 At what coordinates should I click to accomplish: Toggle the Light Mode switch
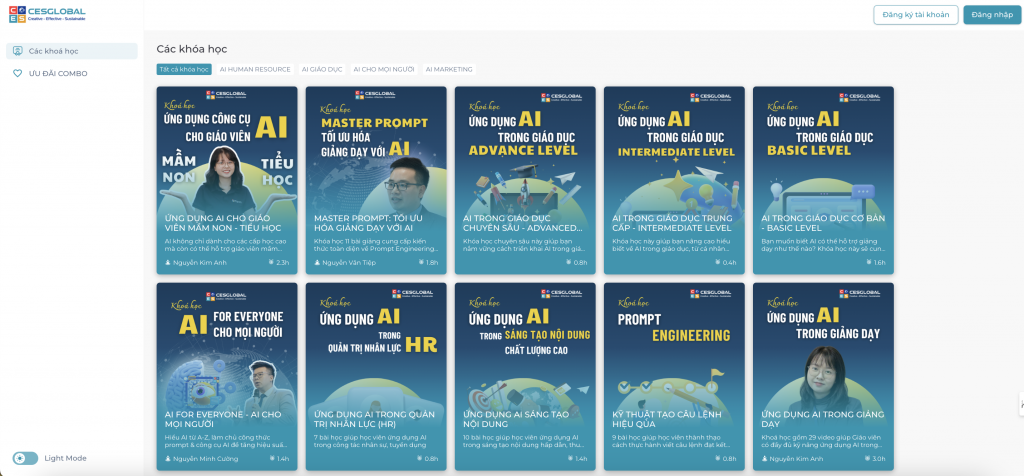coord(25,458)
